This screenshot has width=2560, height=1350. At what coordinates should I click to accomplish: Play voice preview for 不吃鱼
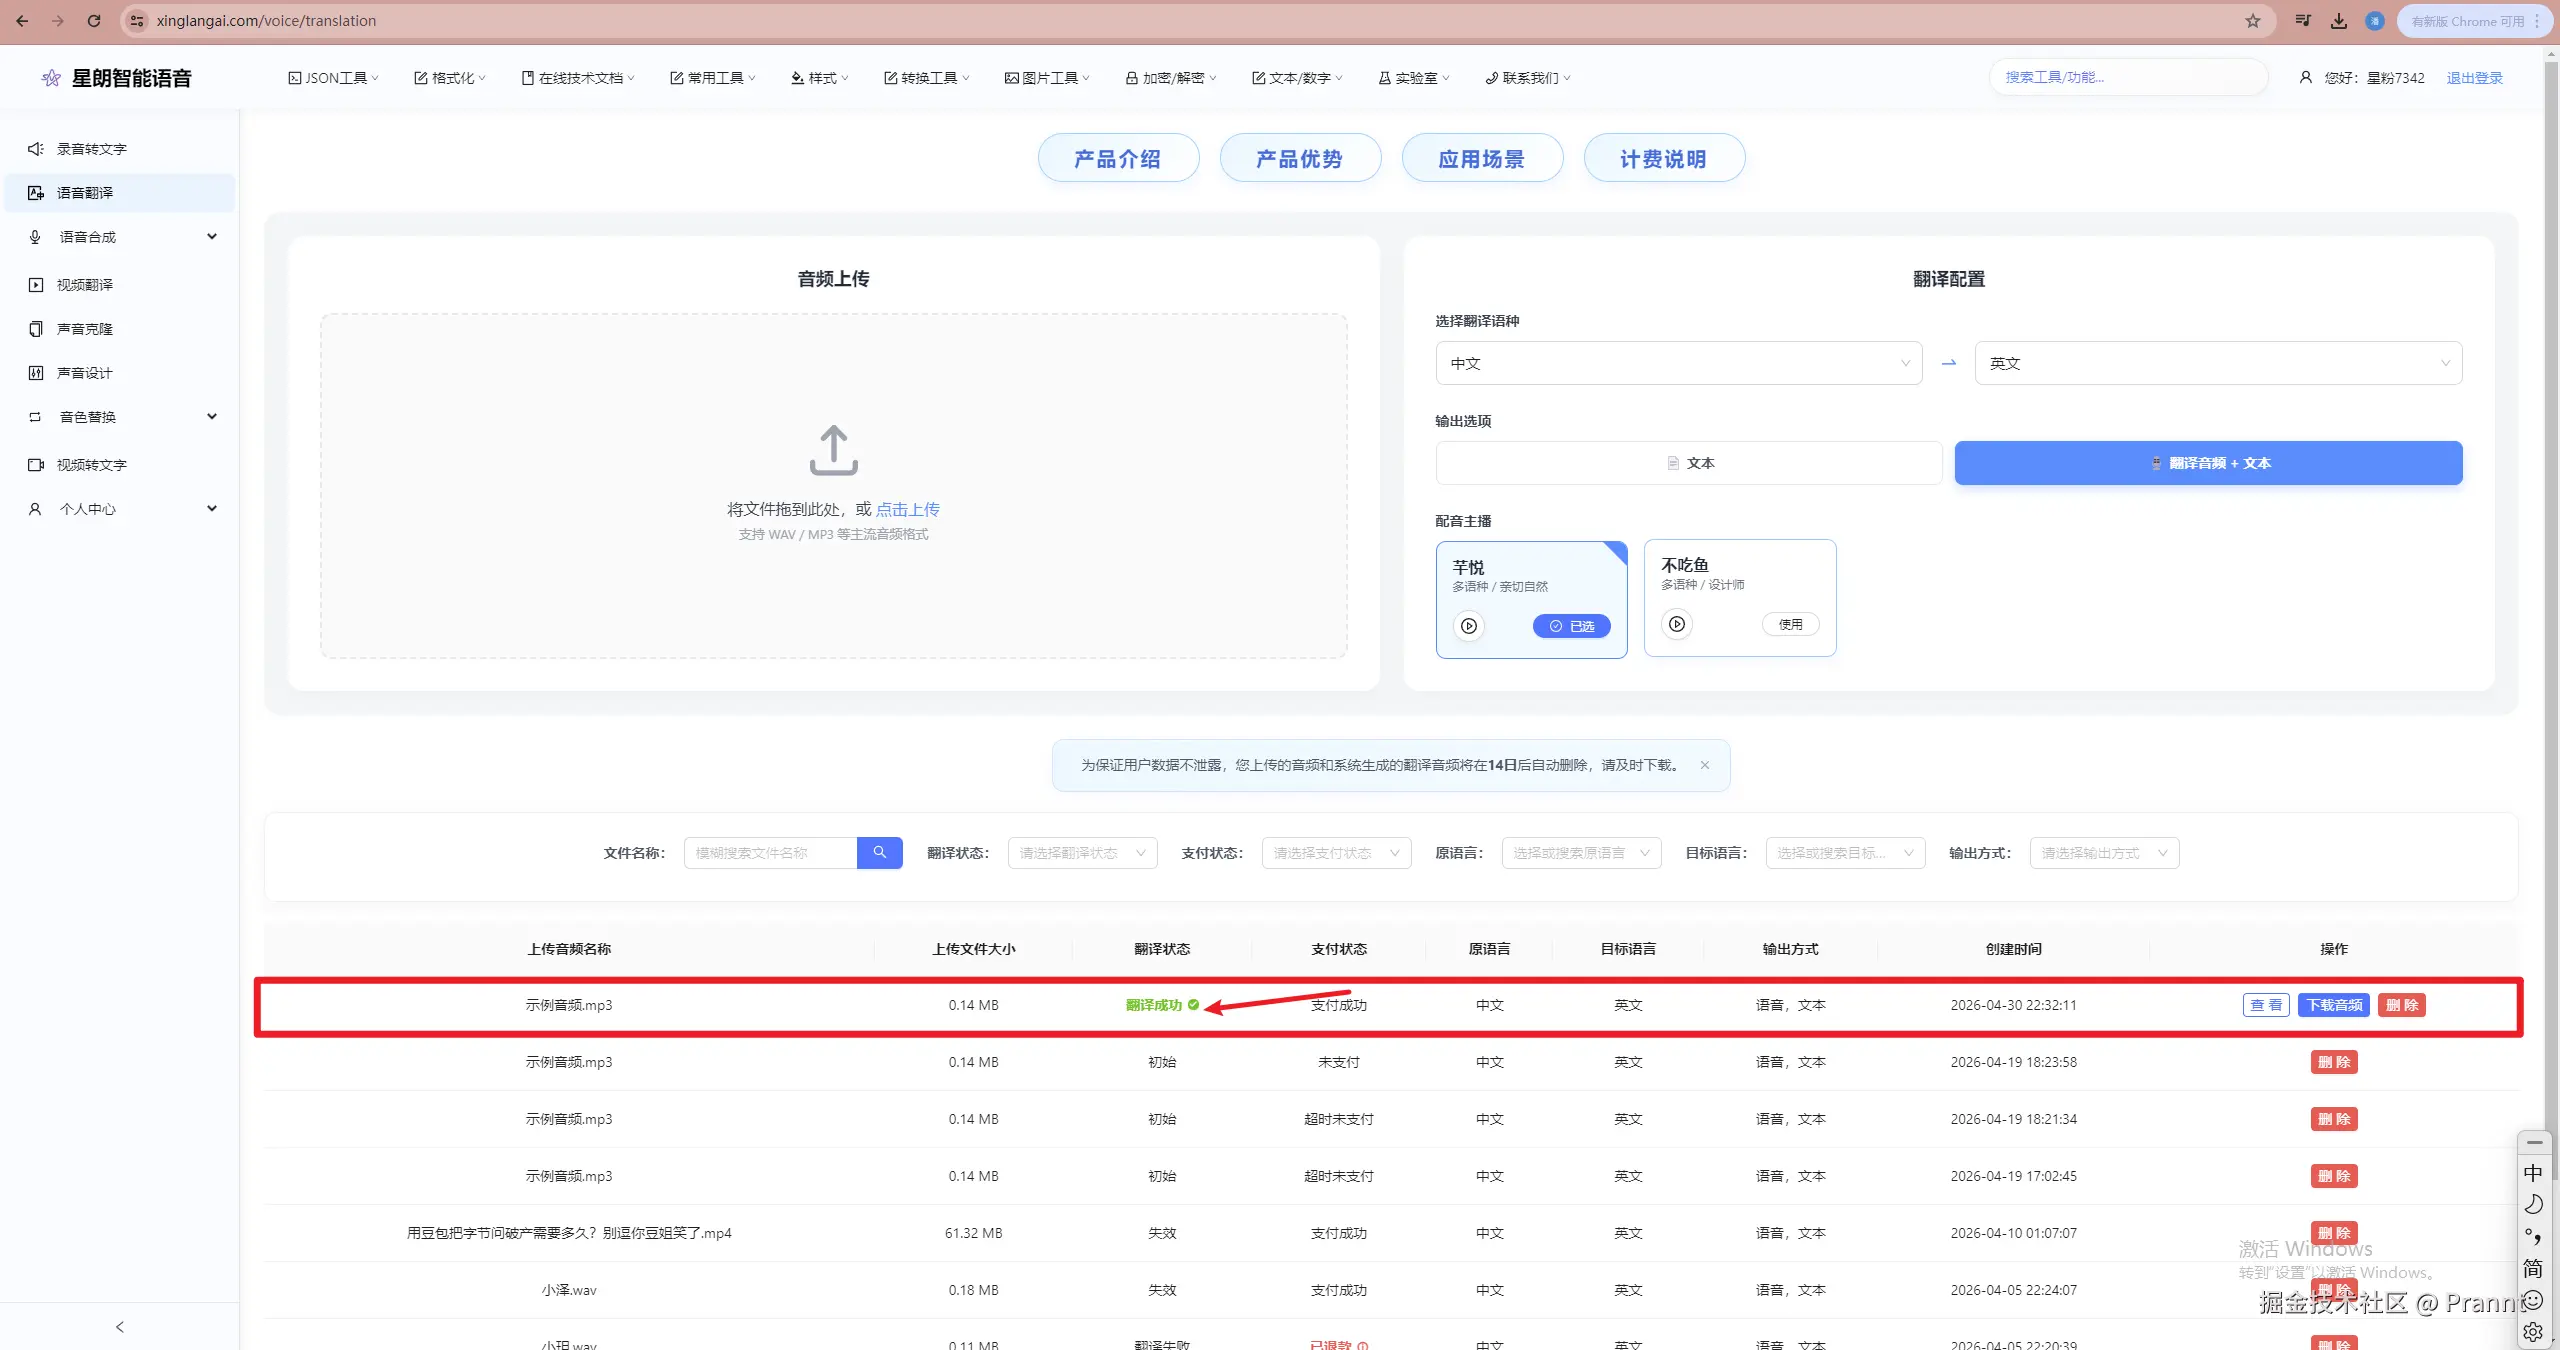pos(1677,624)
